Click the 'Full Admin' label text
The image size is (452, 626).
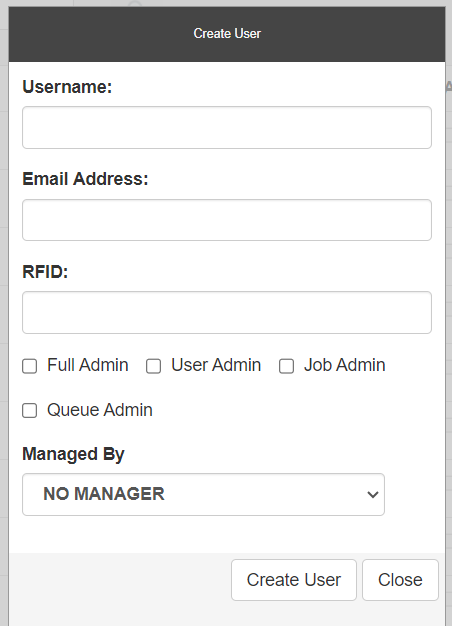click(x=88, y=365)
